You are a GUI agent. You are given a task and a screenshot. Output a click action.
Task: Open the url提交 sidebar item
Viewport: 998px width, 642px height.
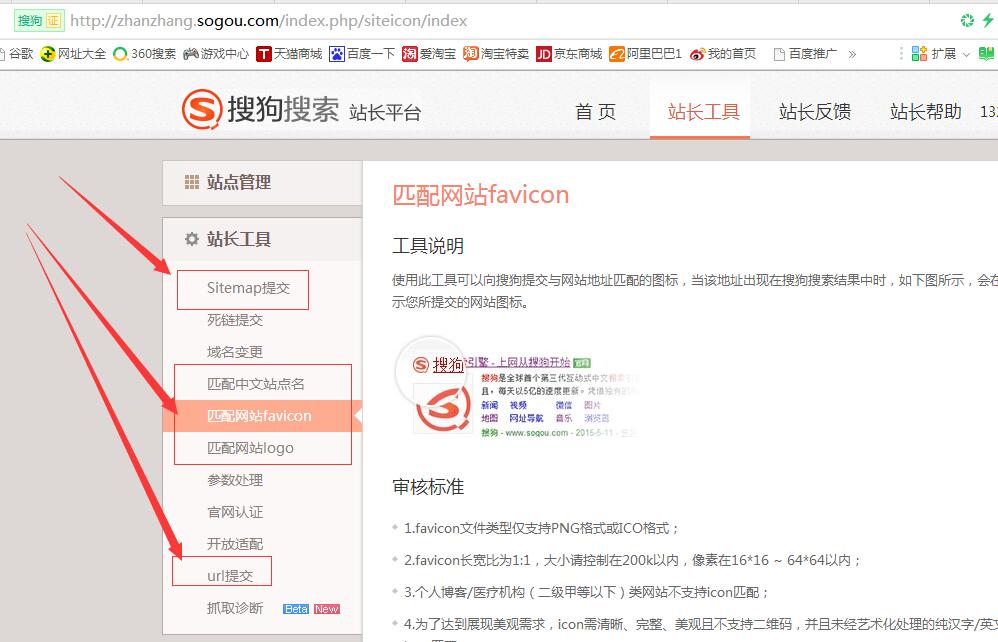click(230, 576)
